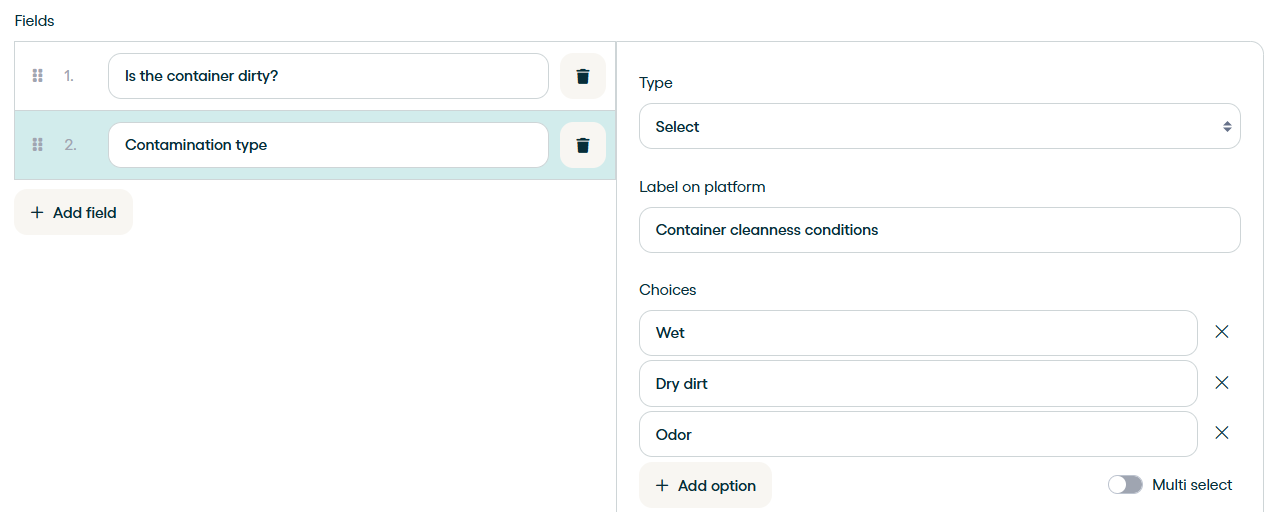This screenshot has height=512, width=1276.
Task: Click Add field button
Action: coord(73,212)
